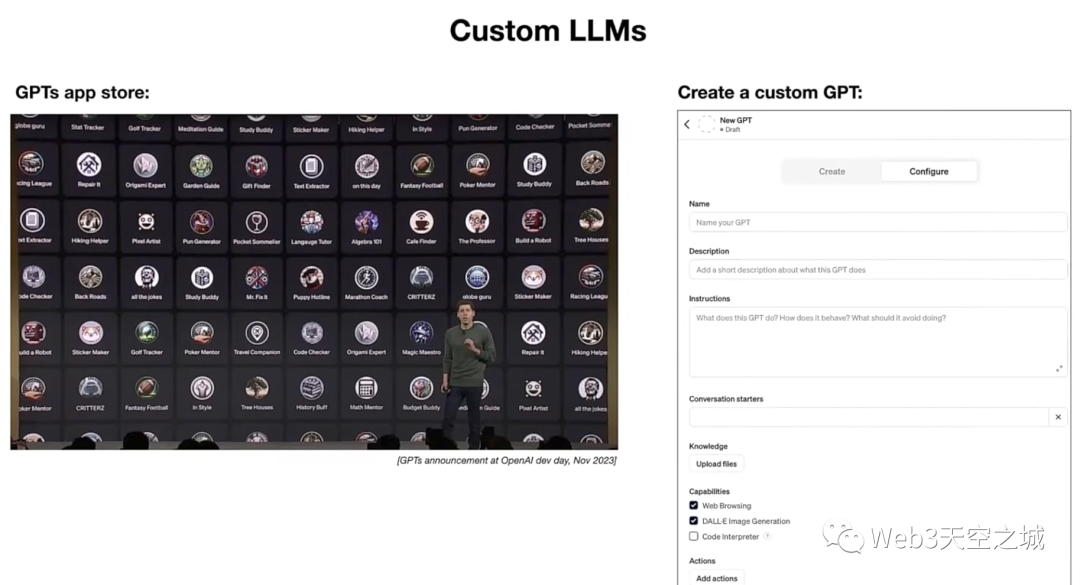Select the Algebra 101 GPT icon
This screenshot has height=585, width=1080.
click(366, 222)
